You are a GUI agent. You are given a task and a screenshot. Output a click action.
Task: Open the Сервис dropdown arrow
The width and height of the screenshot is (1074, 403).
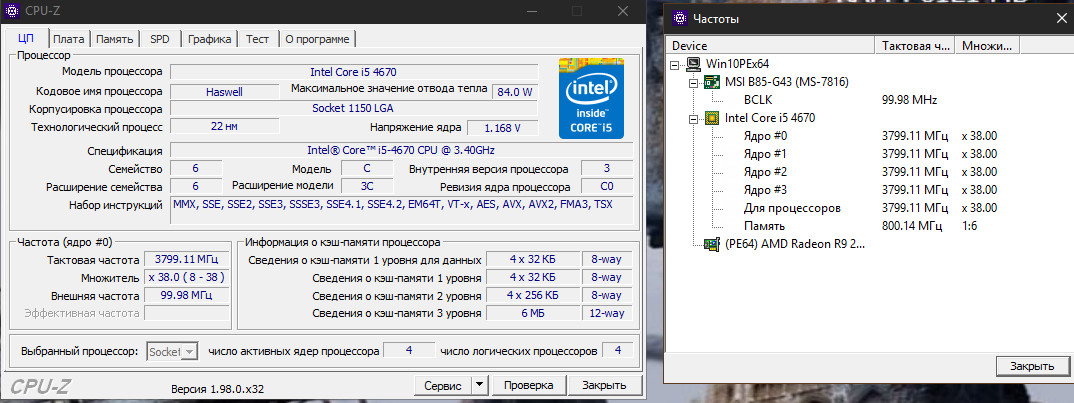(x=479, y=385)
